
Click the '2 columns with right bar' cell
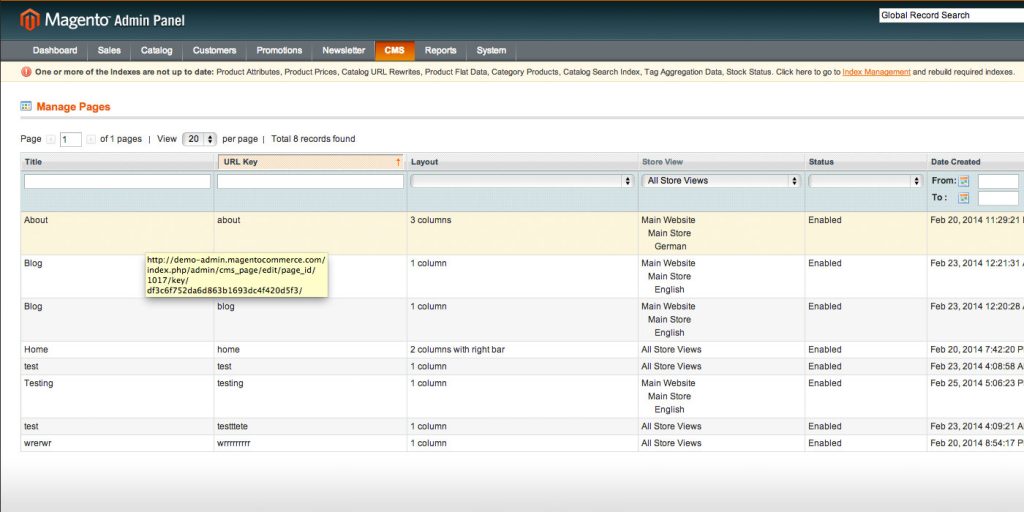pyautogui.click(x=457, y=349)
